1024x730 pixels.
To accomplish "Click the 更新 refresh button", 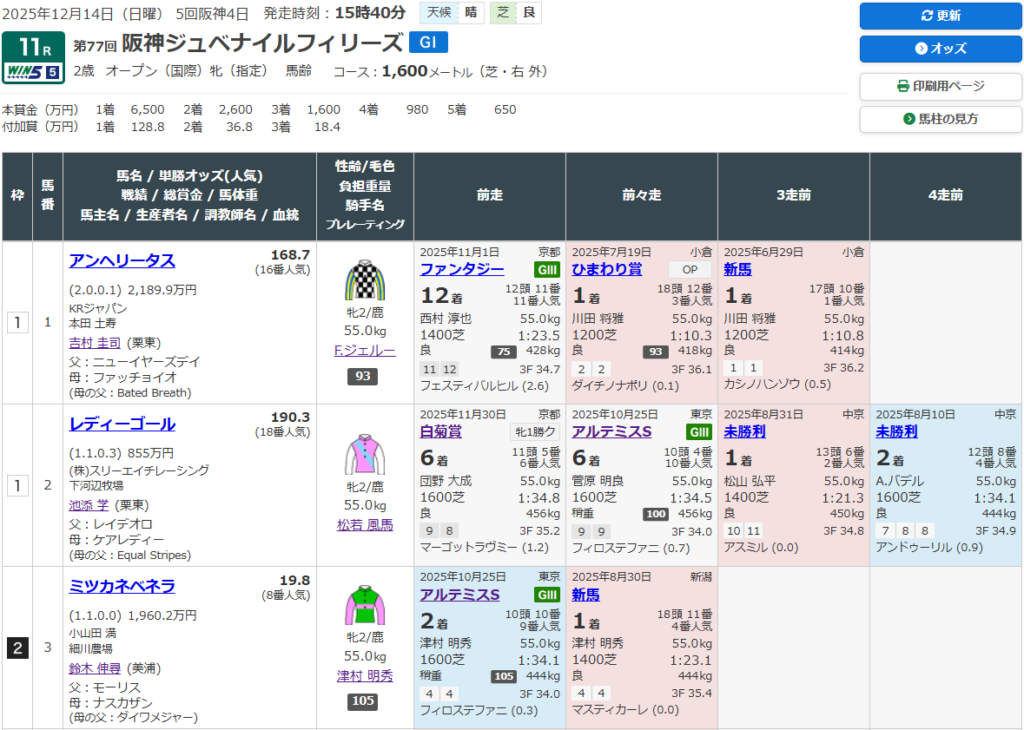I will tap(940, 16).
